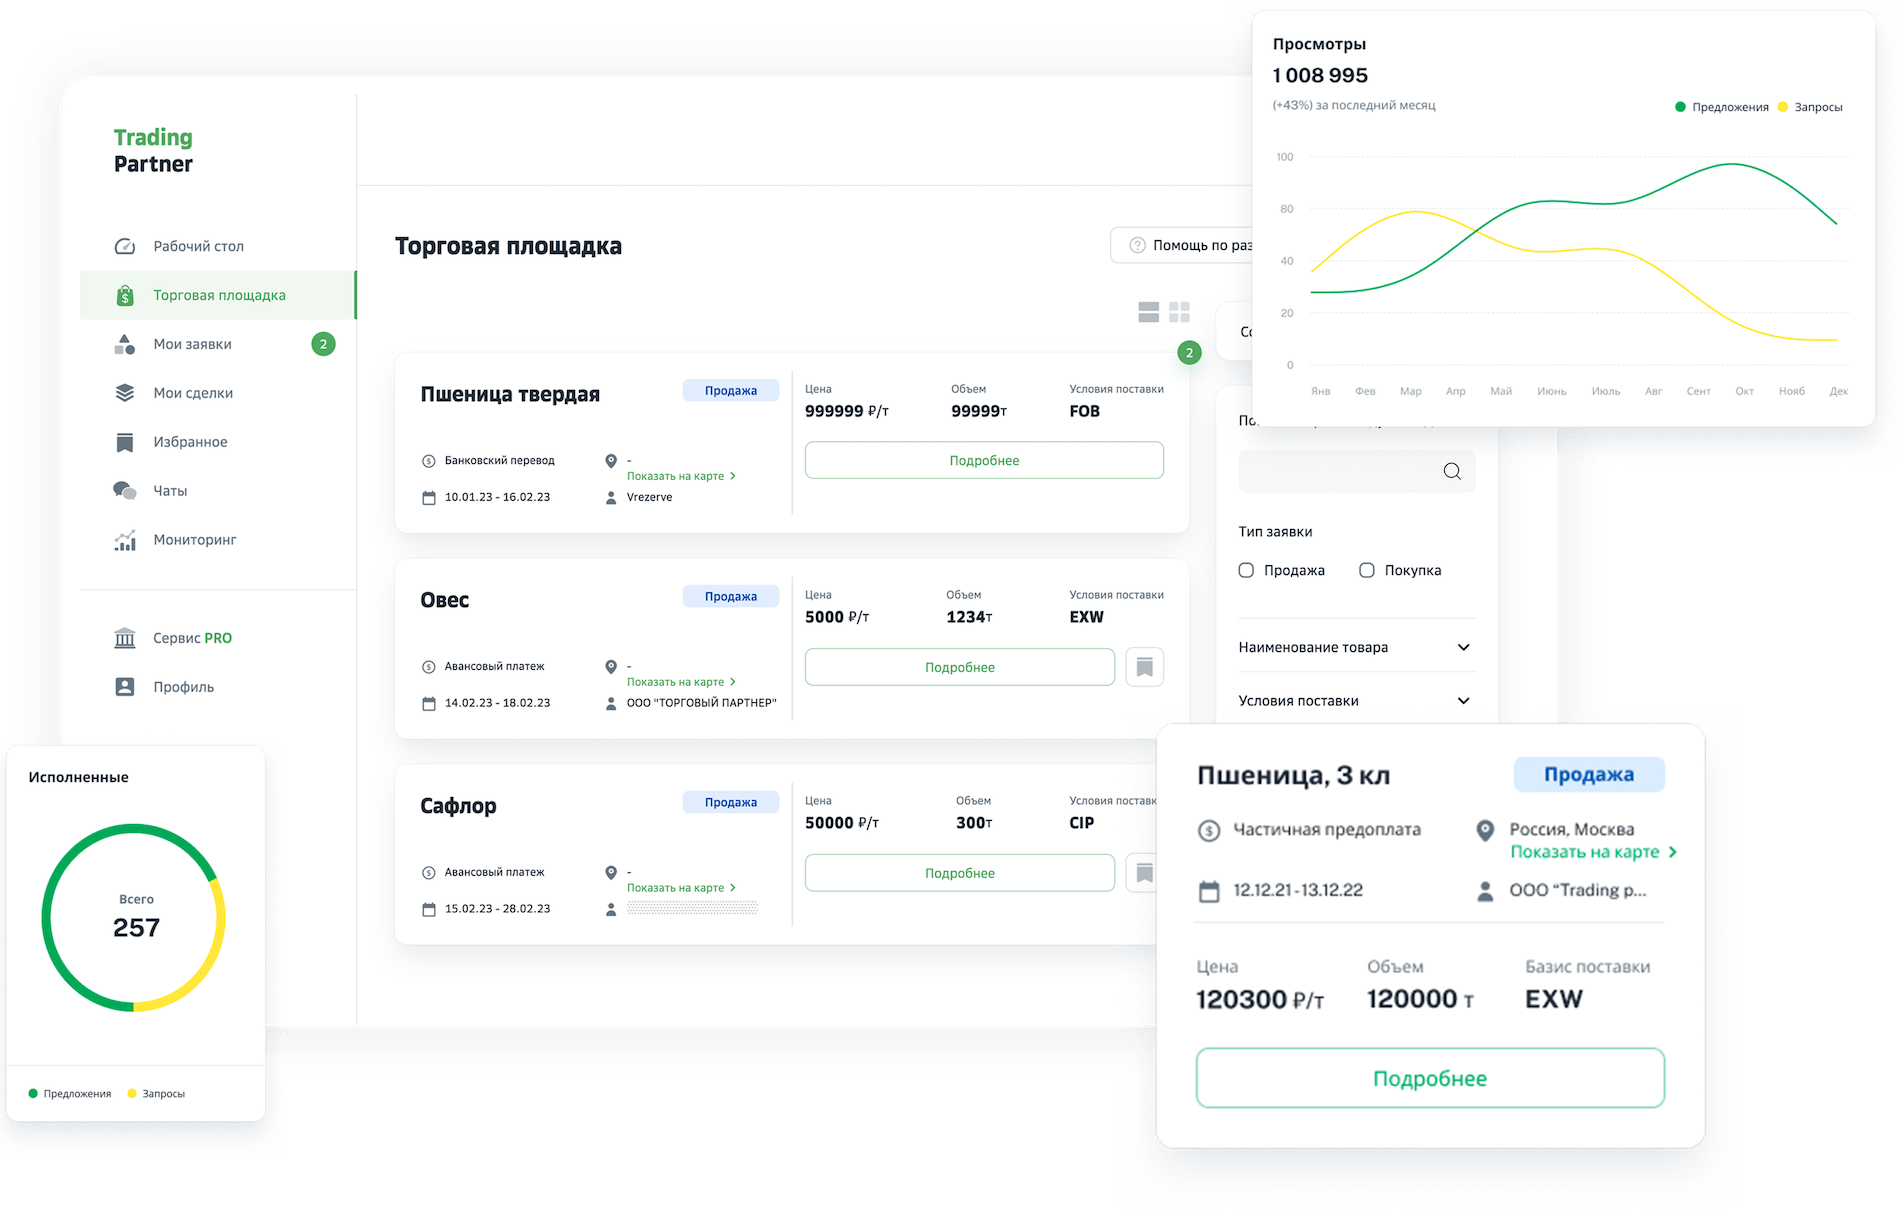The image size is (1900, 1209).
Task: Click green Предложения legend dot in Просмотры chart
Action: tap(1680, 107)
